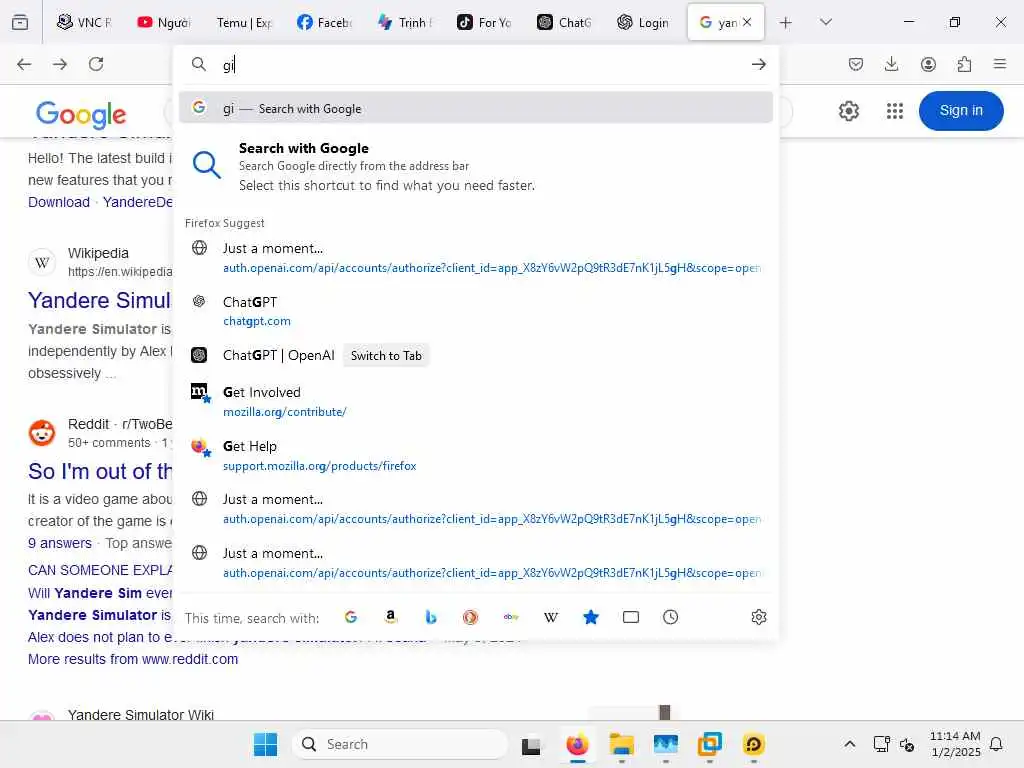Click Firefox icon on the taskbar
Image resolution: width=1024 pixels, height=768 pixels.
click(x=577, y=744)
